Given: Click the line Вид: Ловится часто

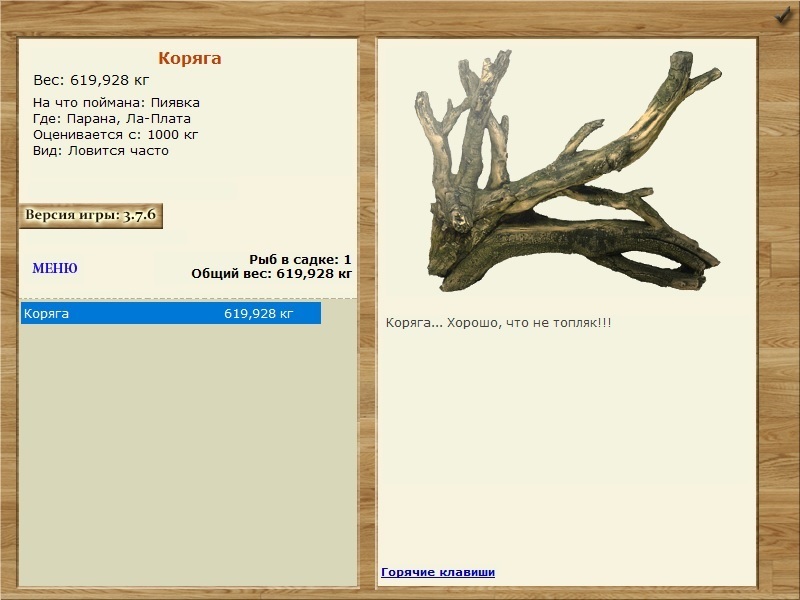Looking at the screenshot, I should (101, 151).
